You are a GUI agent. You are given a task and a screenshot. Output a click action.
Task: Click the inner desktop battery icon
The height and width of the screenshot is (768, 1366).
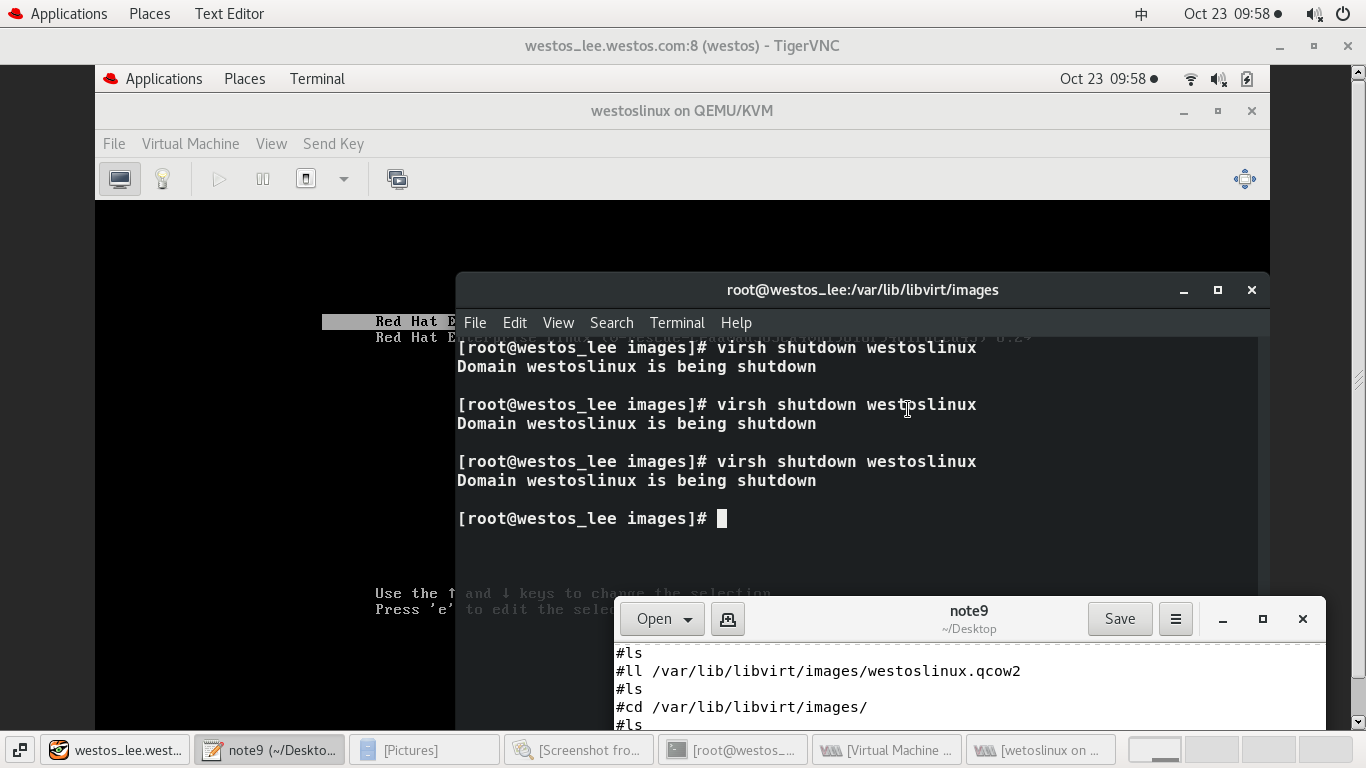pos(1247,79)
